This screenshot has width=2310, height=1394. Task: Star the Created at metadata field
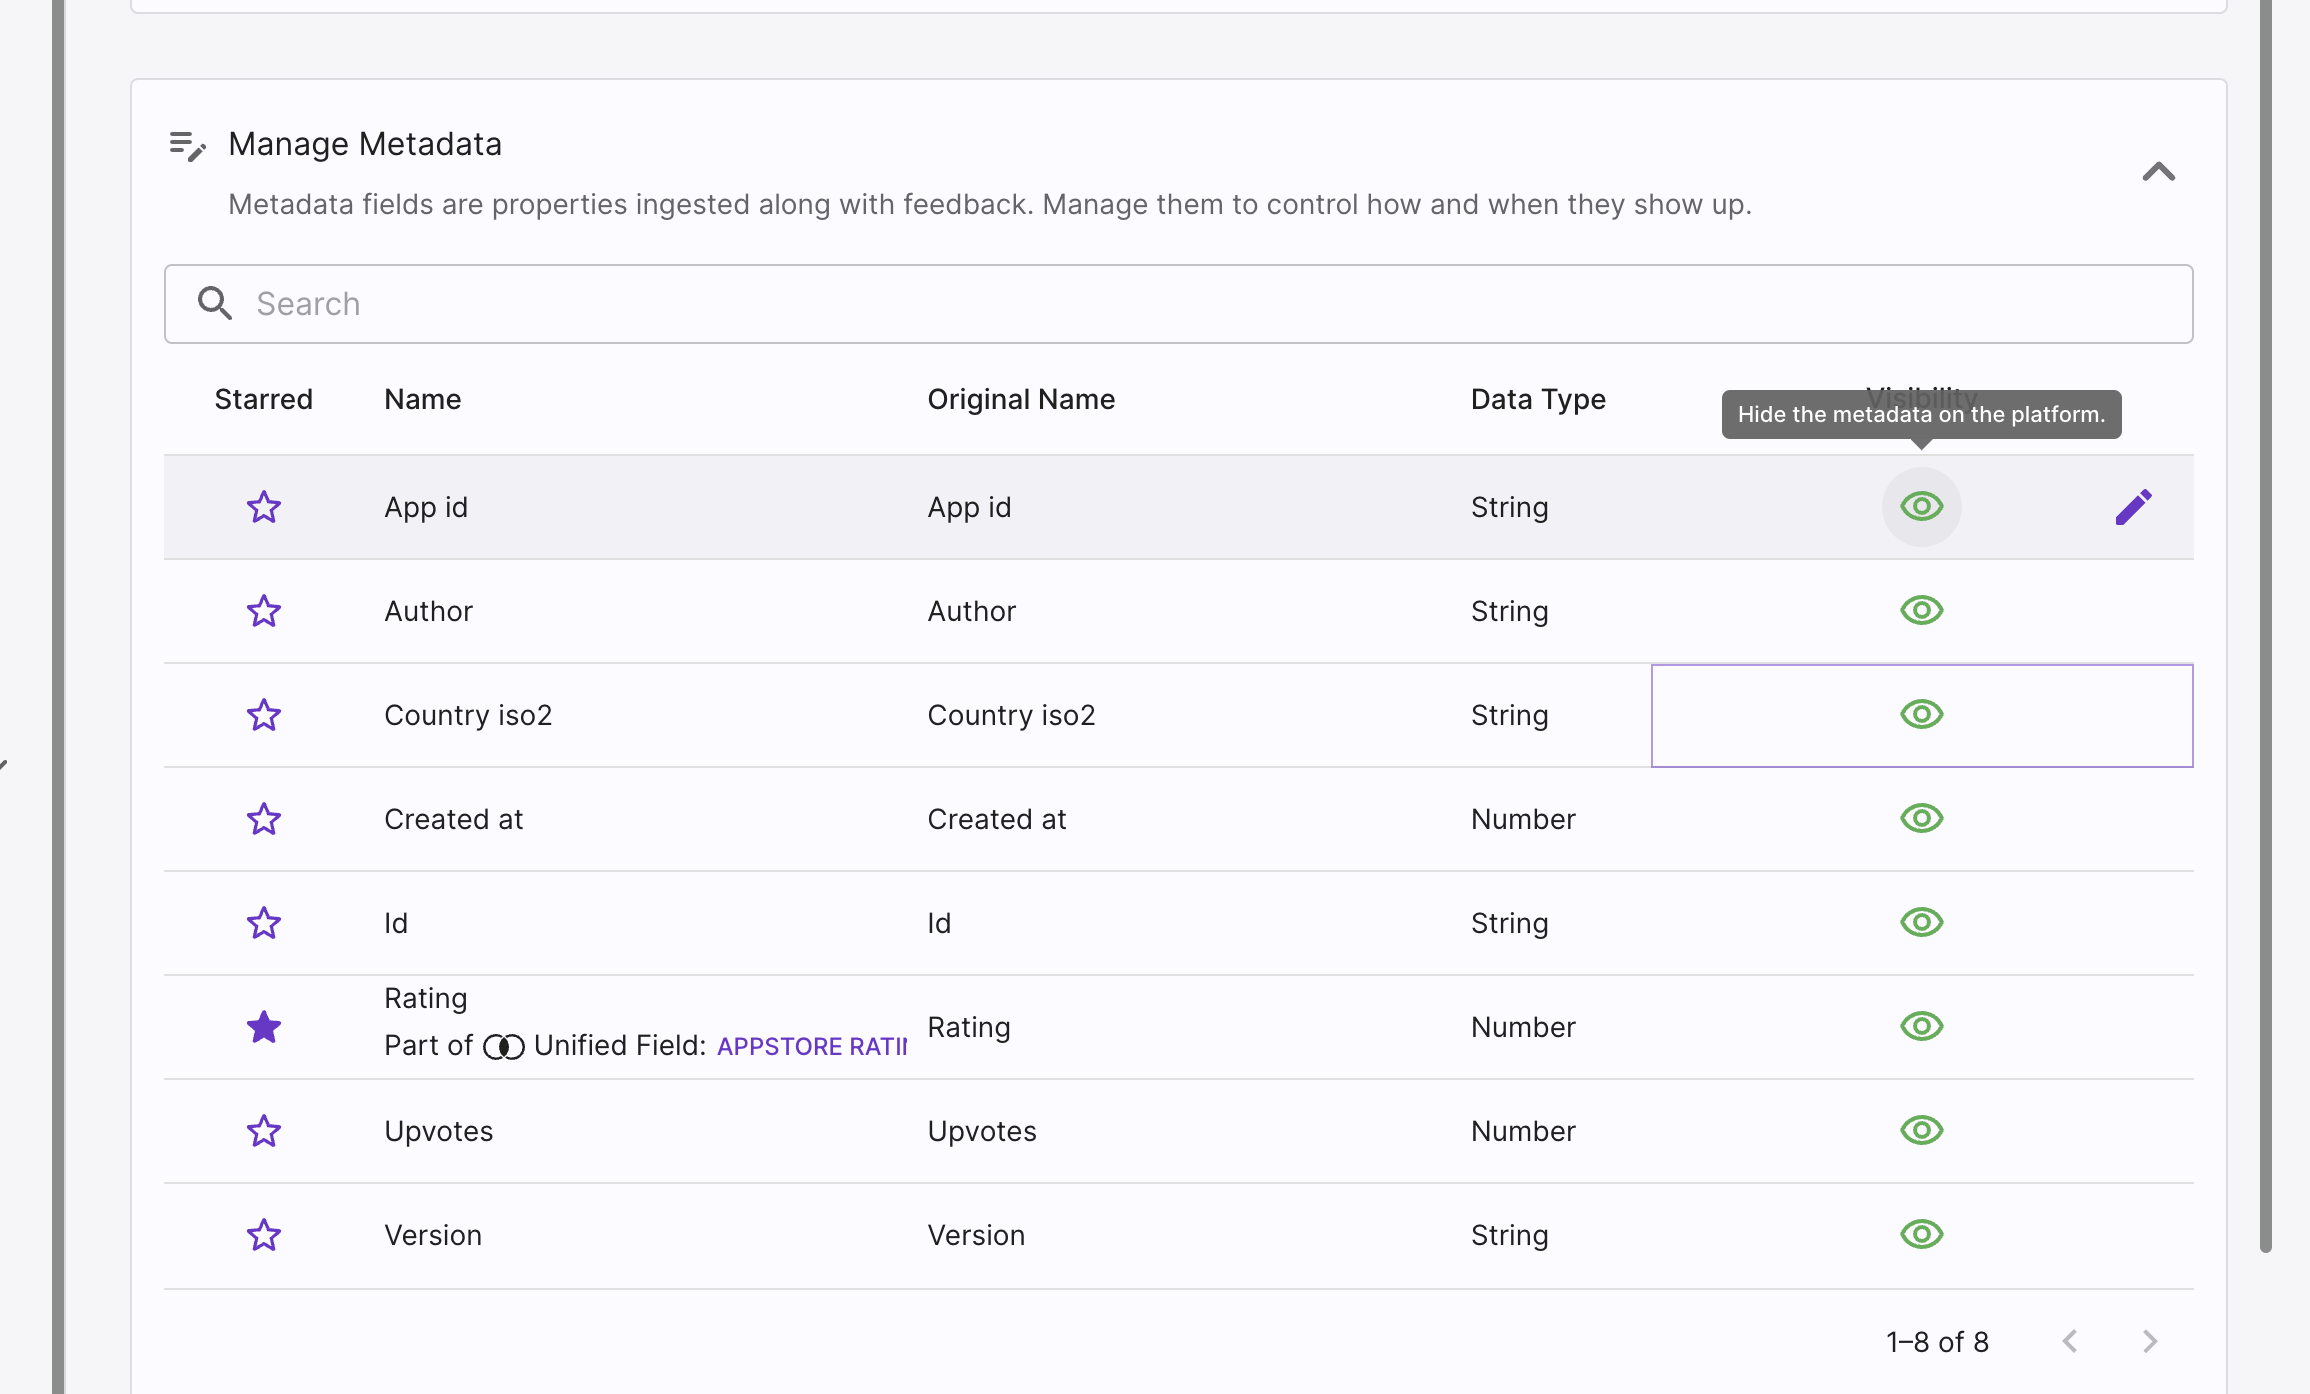coord(264,819)
